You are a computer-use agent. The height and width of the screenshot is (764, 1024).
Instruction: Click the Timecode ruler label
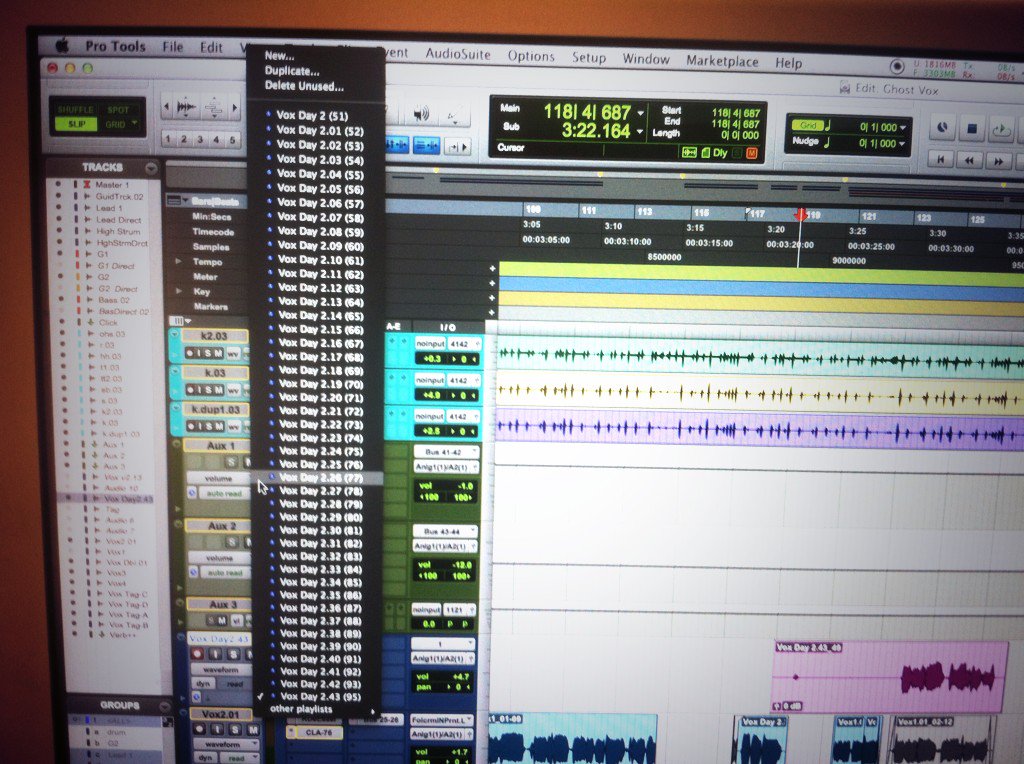click(213, 232)
